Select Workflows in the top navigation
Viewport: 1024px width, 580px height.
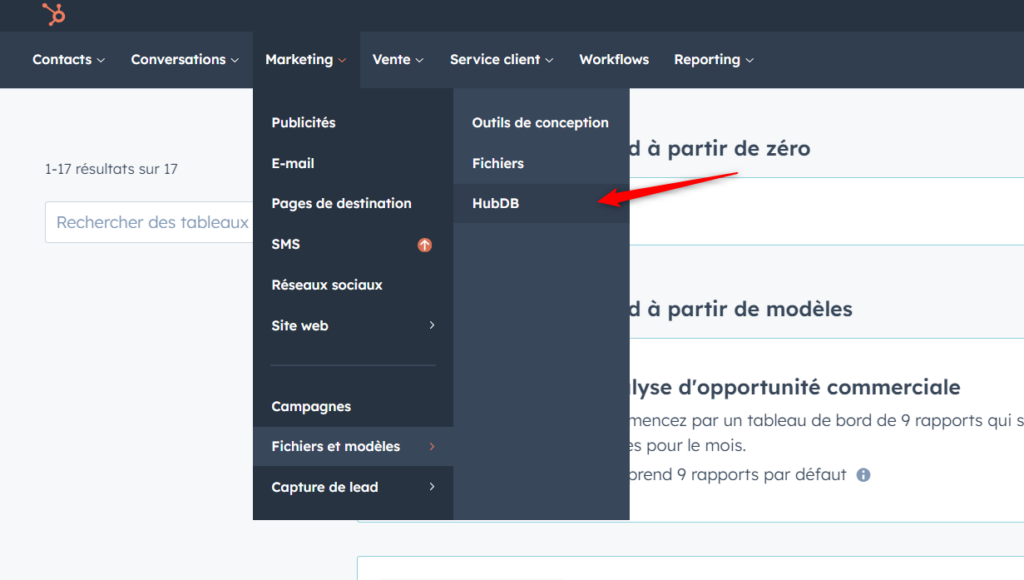(x=614, y=59)
